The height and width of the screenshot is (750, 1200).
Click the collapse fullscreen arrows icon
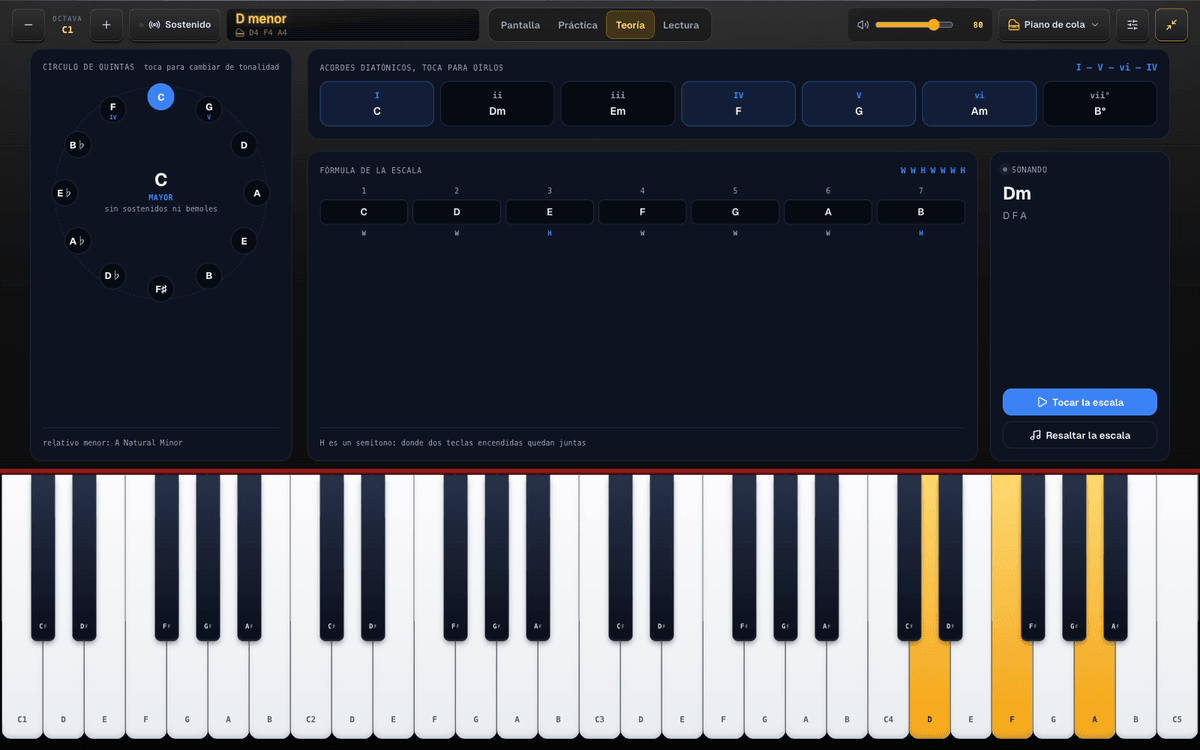[x=1171, y=25]
